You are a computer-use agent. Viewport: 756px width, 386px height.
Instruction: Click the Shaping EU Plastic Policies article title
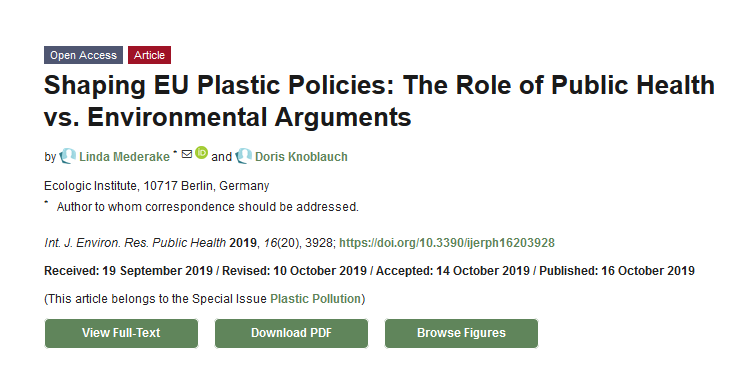pos(379,101)
